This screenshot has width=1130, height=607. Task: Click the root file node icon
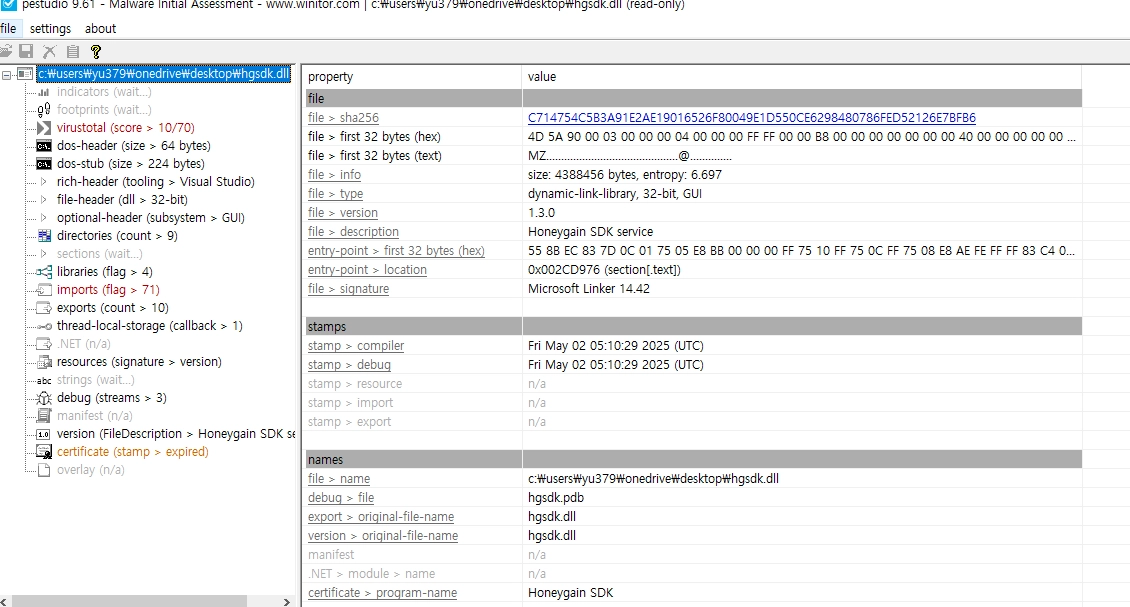(25, 74)
